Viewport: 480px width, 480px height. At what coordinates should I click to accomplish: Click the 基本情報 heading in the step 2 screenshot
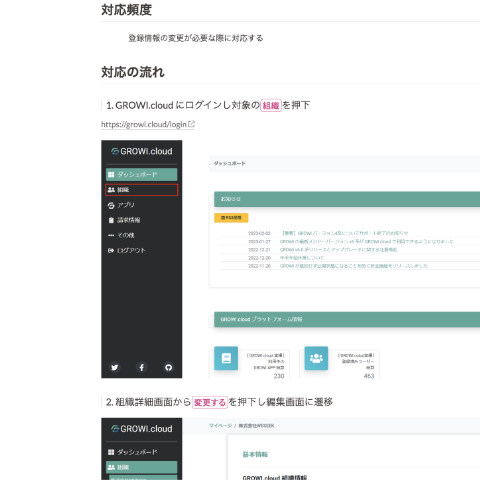tap(255, 454)
